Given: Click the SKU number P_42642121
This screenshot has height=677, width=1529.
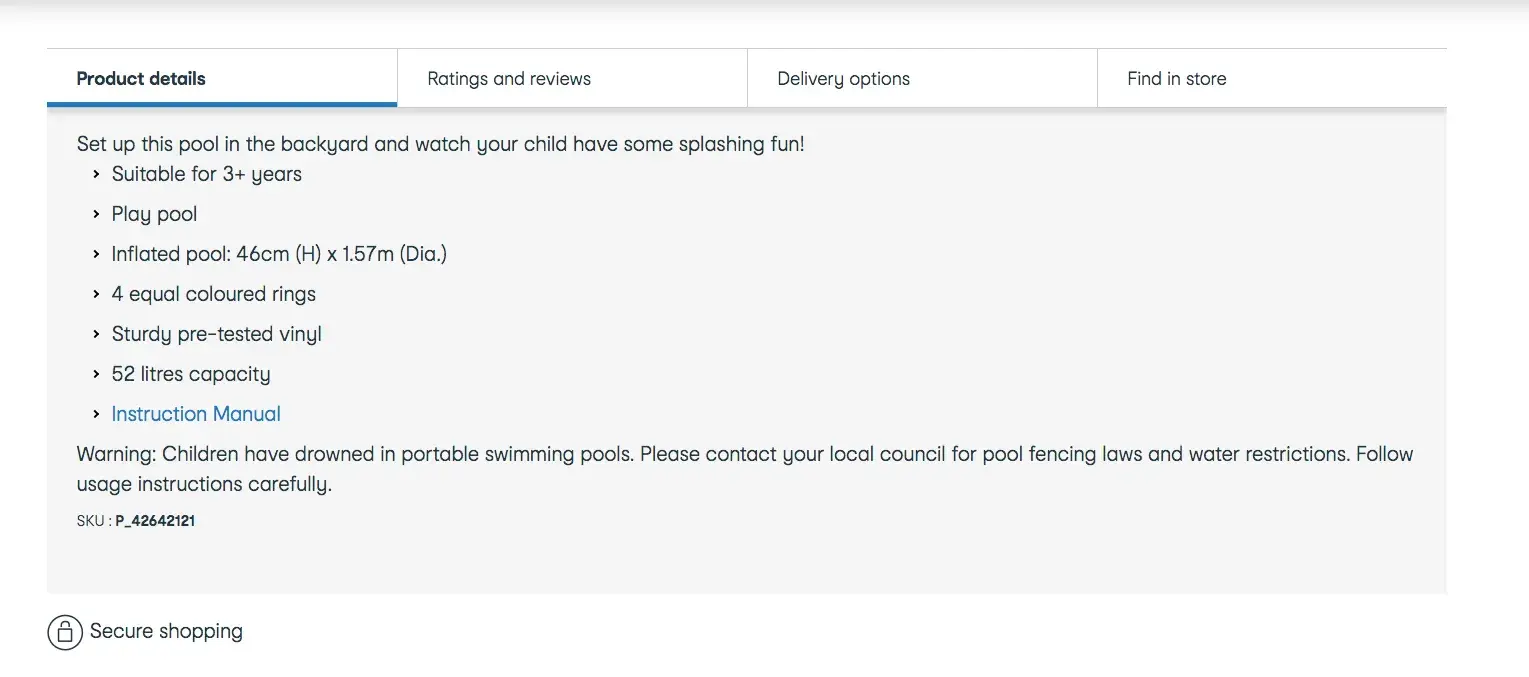Looking at the screenshot, I should point(155,521).
